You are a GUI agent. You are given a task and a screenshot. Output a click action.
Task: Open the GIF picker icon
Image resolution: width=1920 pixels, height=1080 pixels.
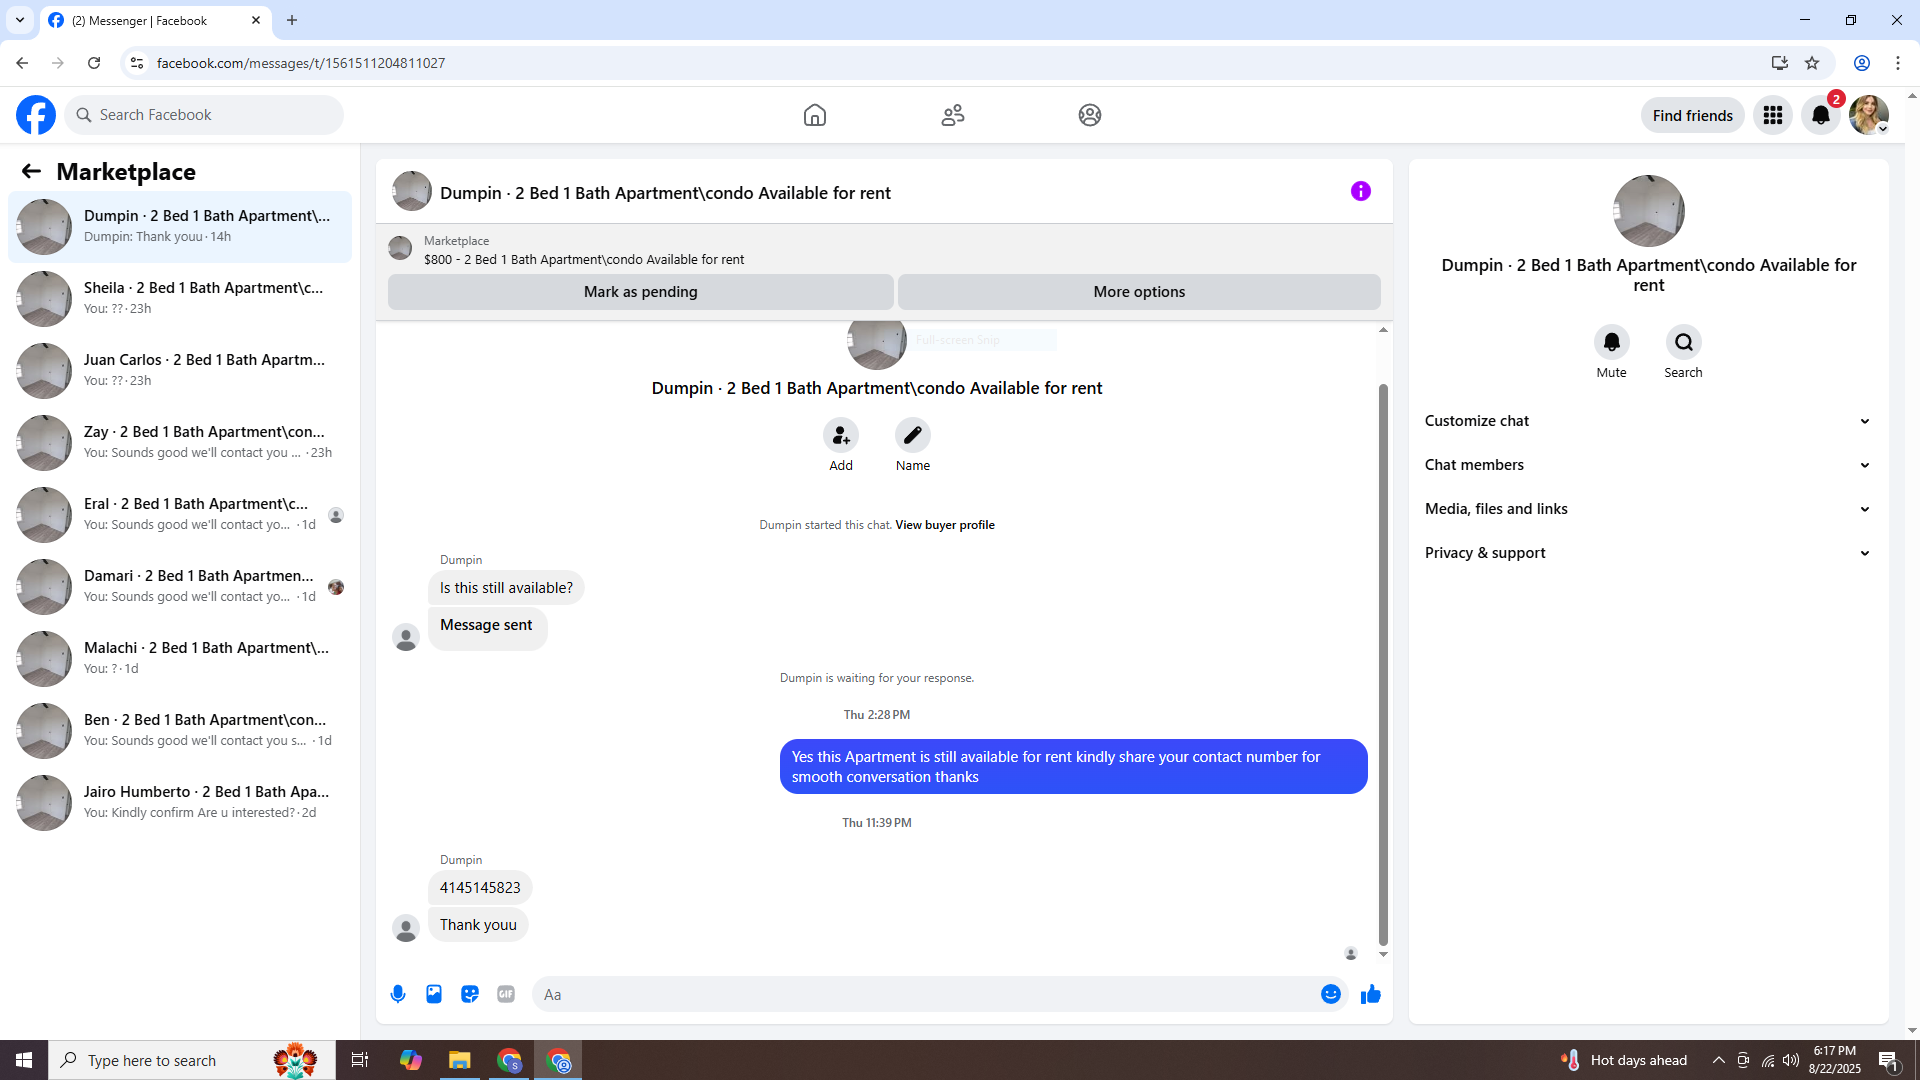point(506,994)
